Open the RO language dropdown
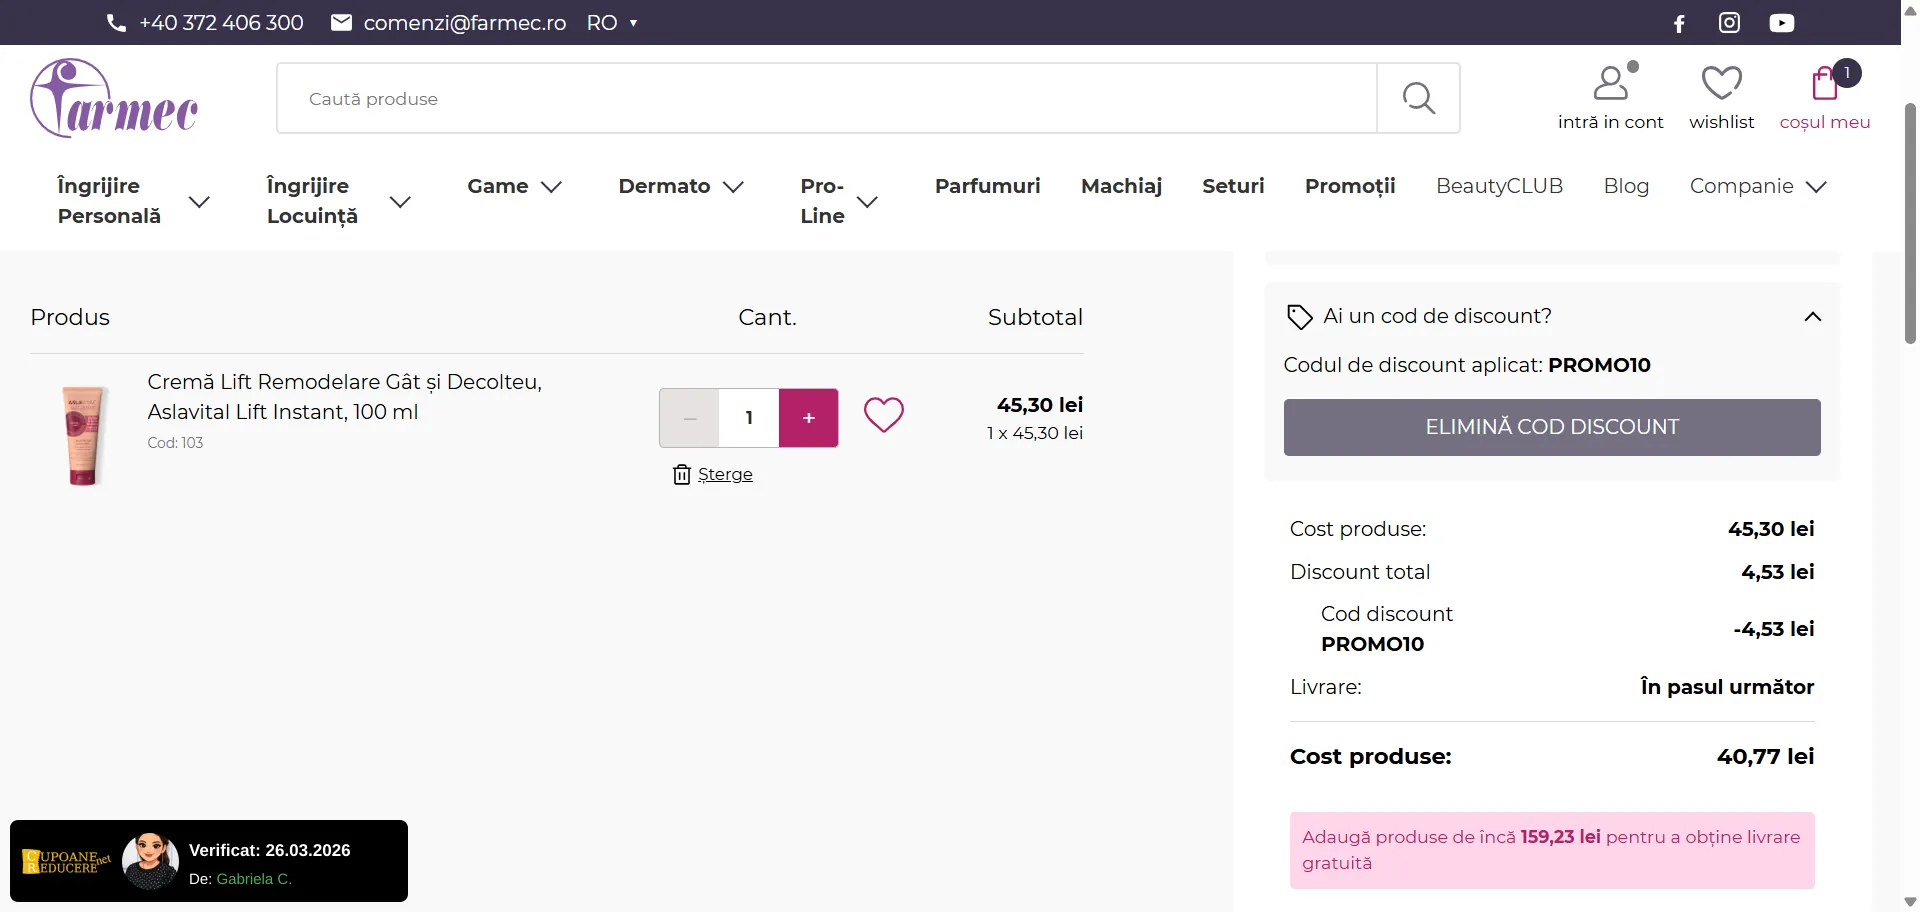The height and width of the screenshot is (912, 1920). (612, 23)
